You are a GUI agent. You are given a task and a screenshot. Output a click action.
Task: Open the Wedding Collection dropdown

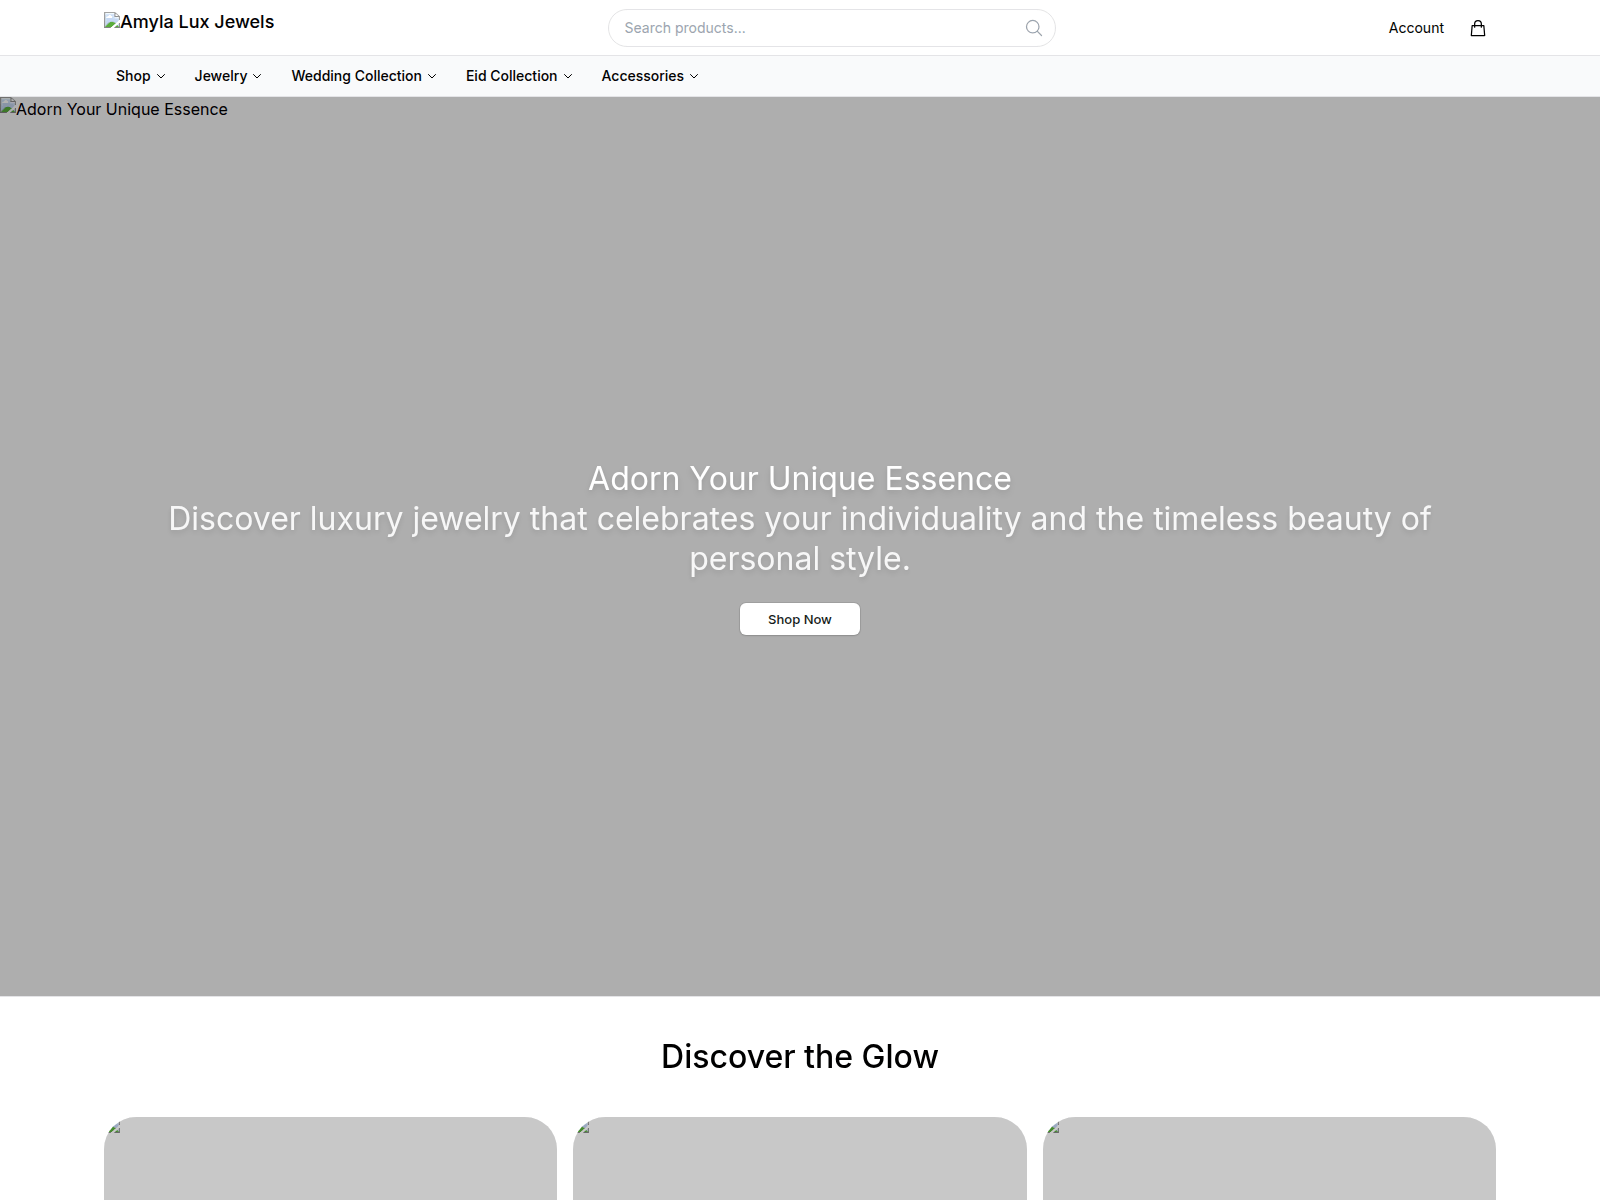(x=364, y=76)
